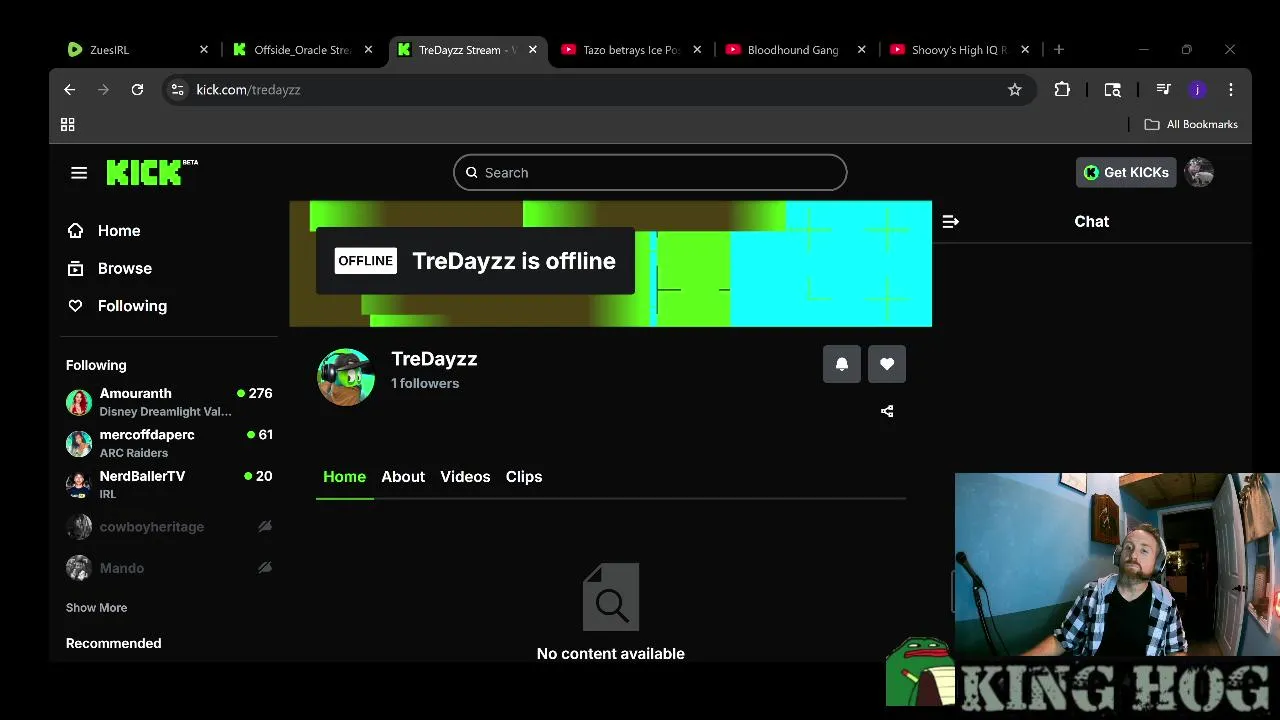Collapse the chat panel with the arrow icon
Screen dimensions: 1280x720
[951, 222]
